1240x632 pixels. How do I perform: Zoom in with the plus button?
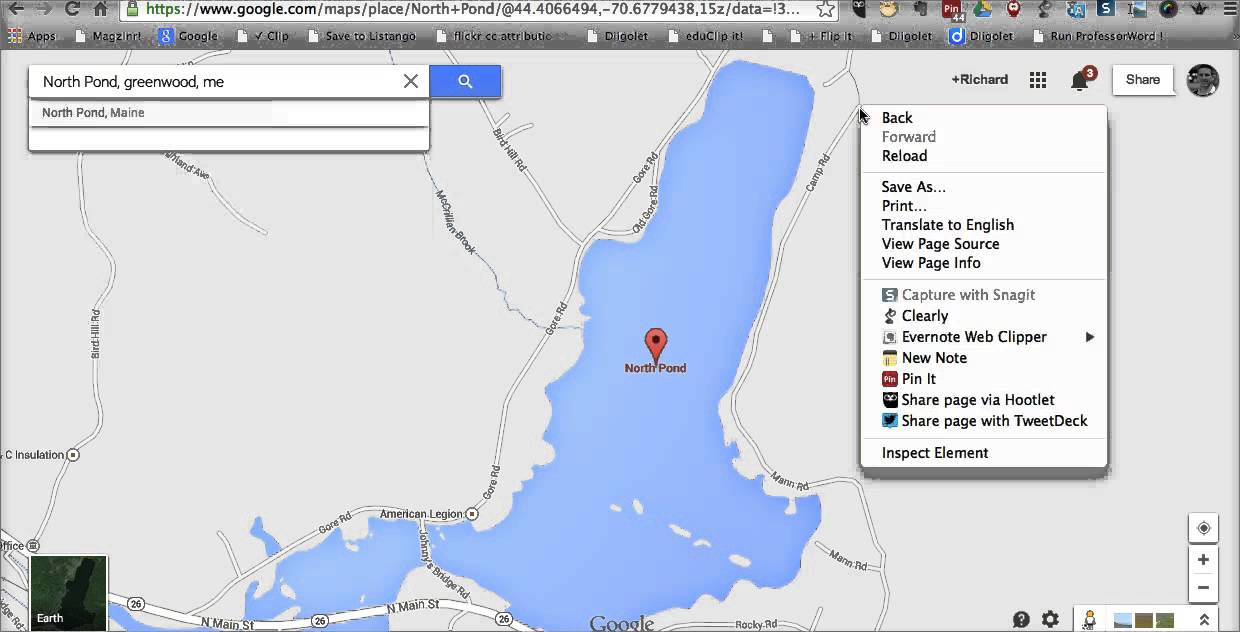coord(1204,560)
